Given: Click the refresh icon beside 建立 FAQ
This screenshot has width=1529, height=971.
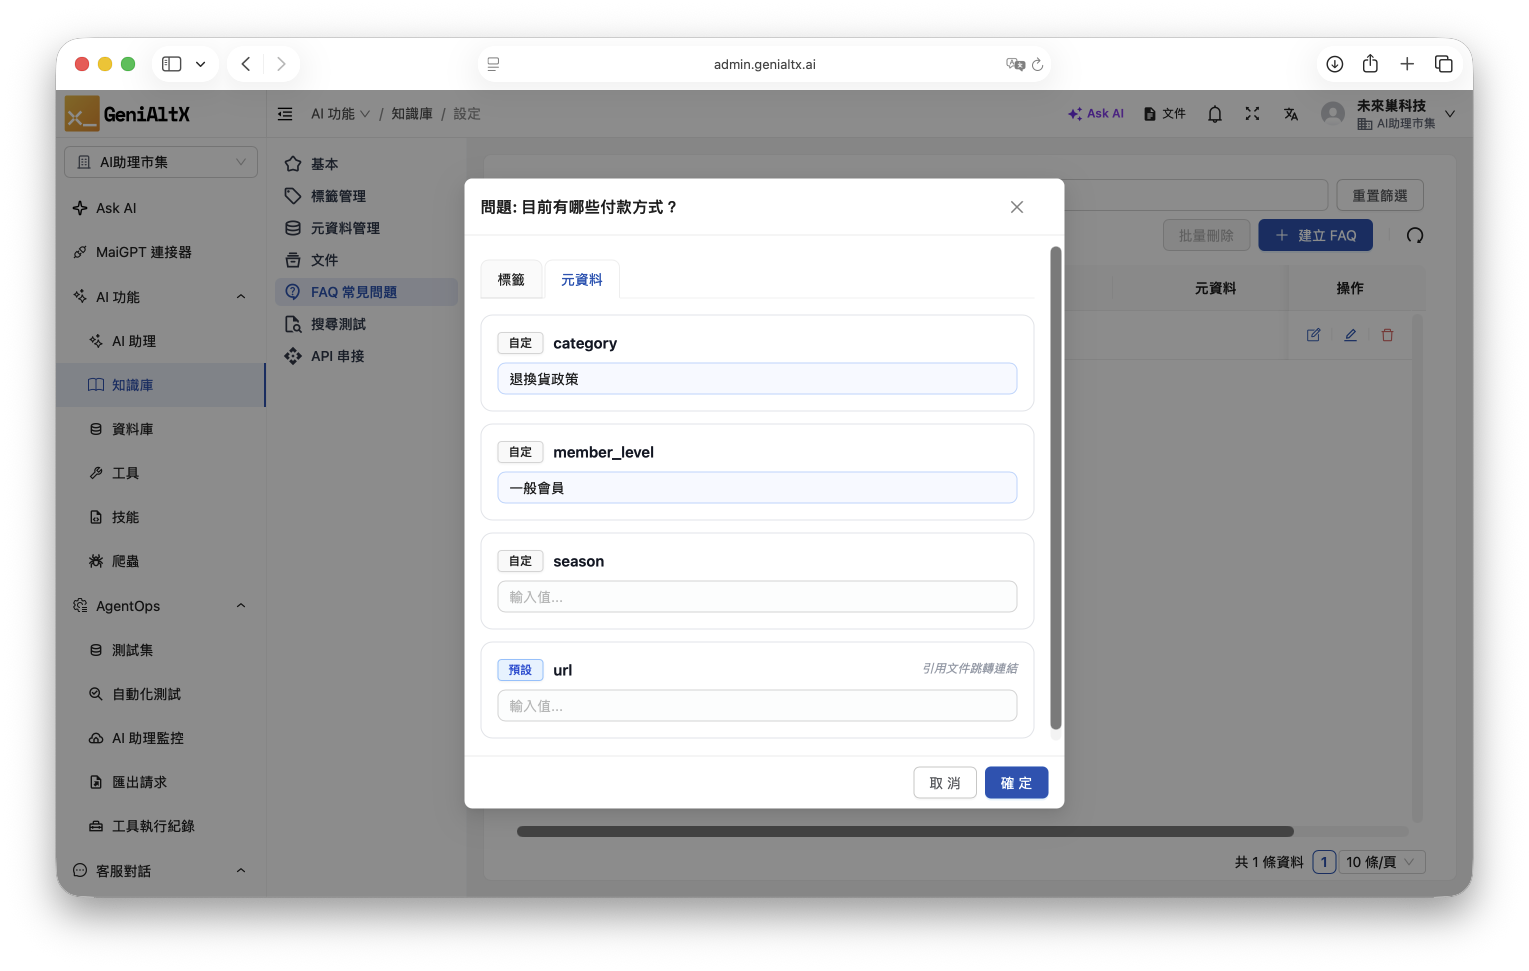Looking at the screenshot, I should pos(1414,236).
